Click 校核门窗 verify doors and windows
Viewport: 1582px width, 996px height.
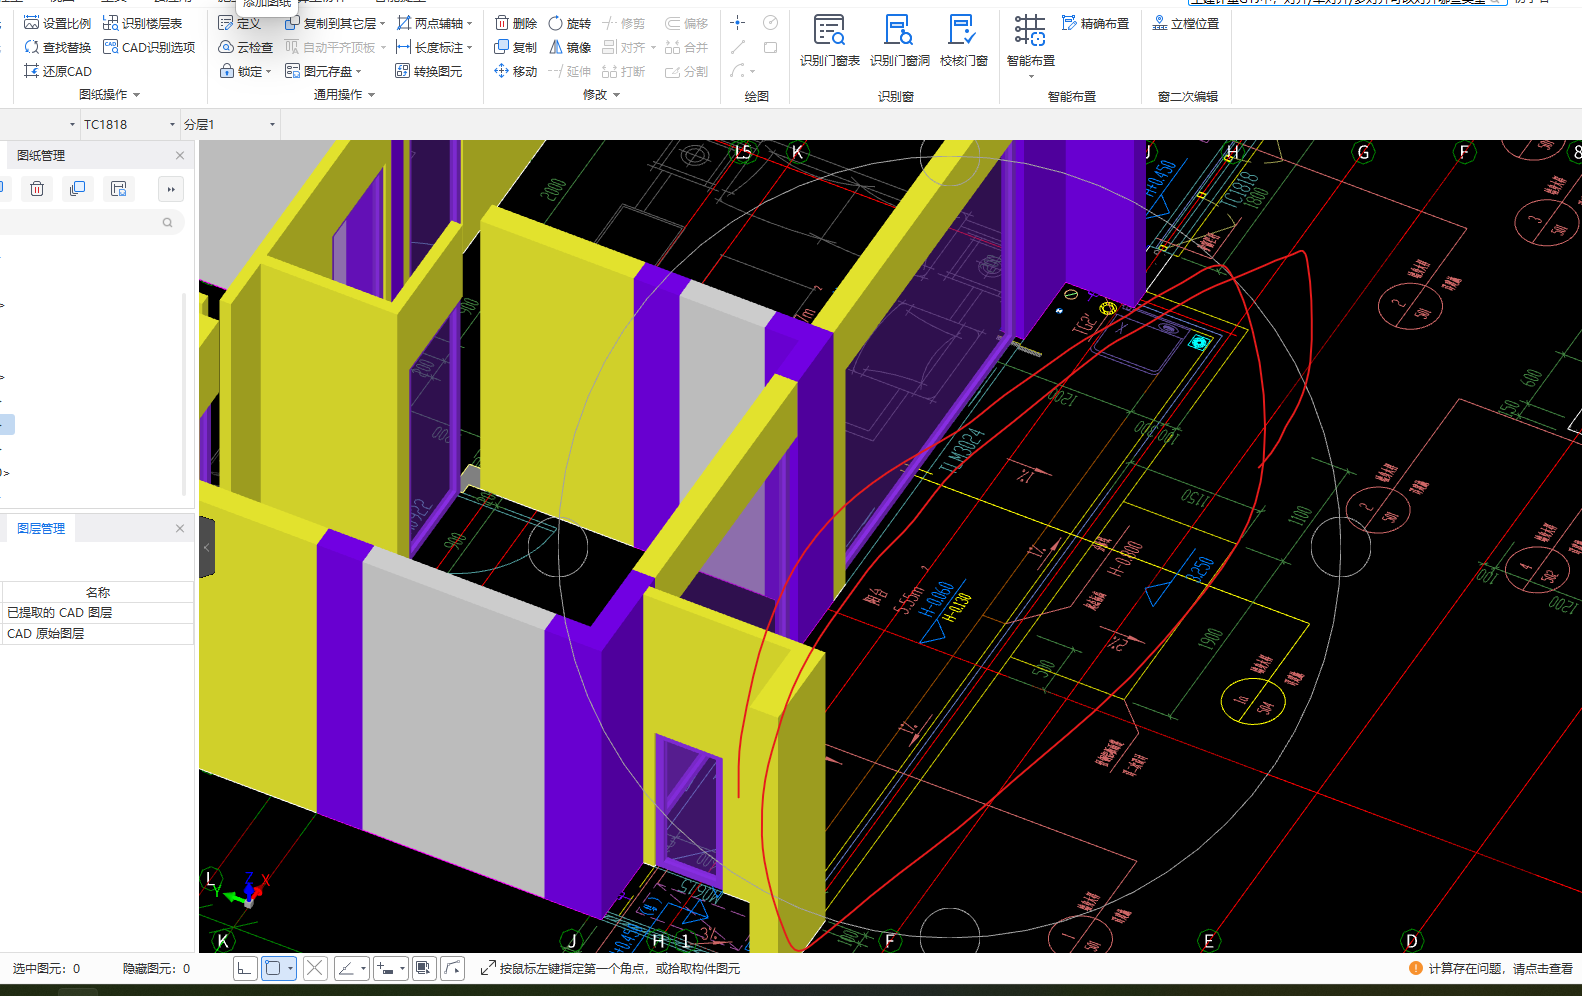963,41
